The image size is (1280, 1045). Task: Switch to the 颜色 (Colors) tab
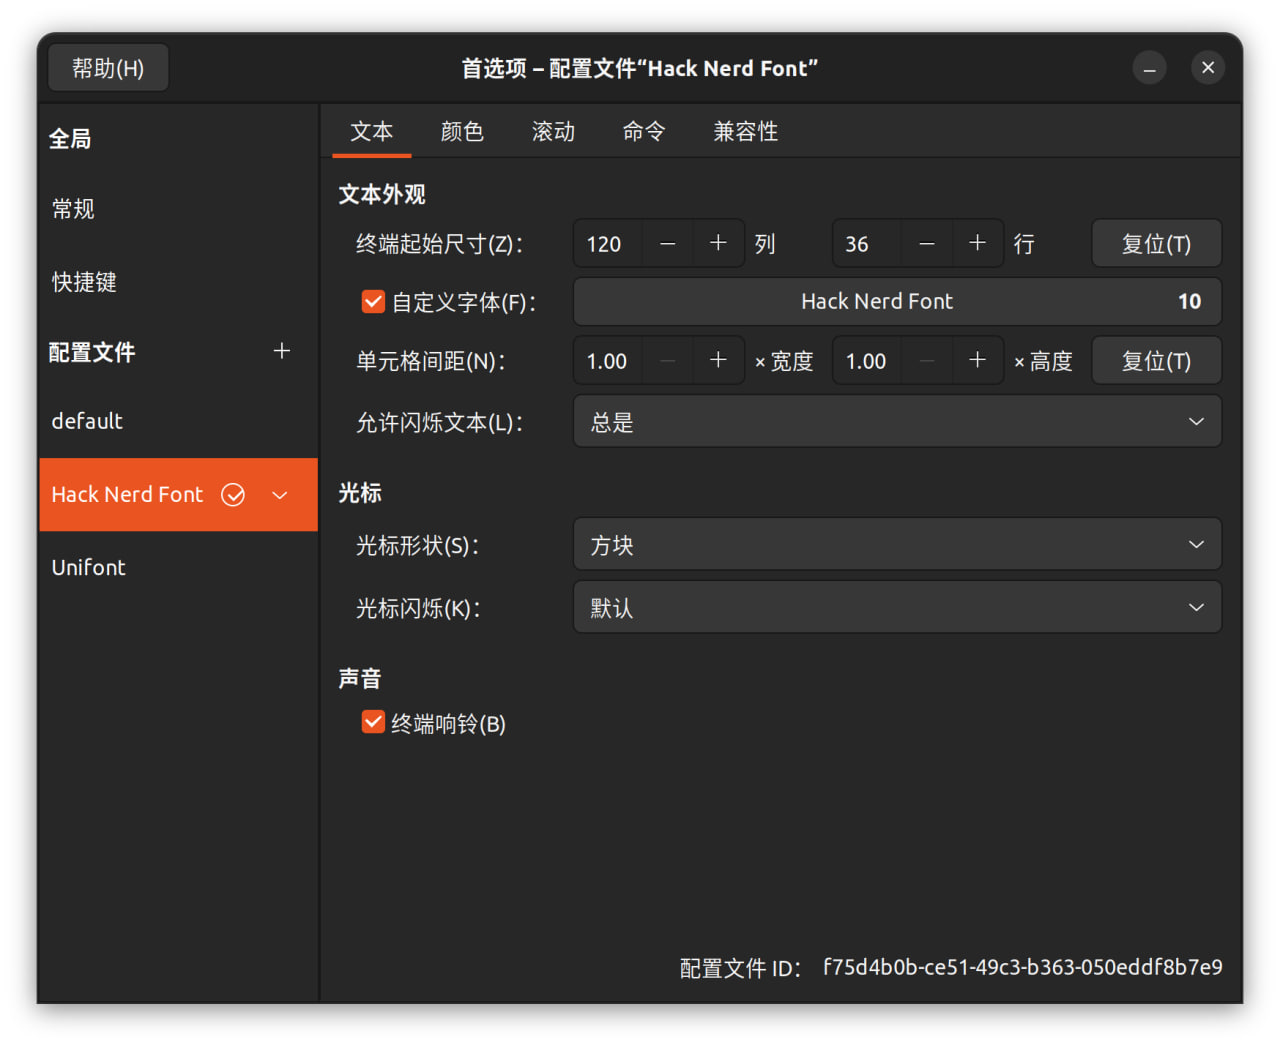pos(462,132)
